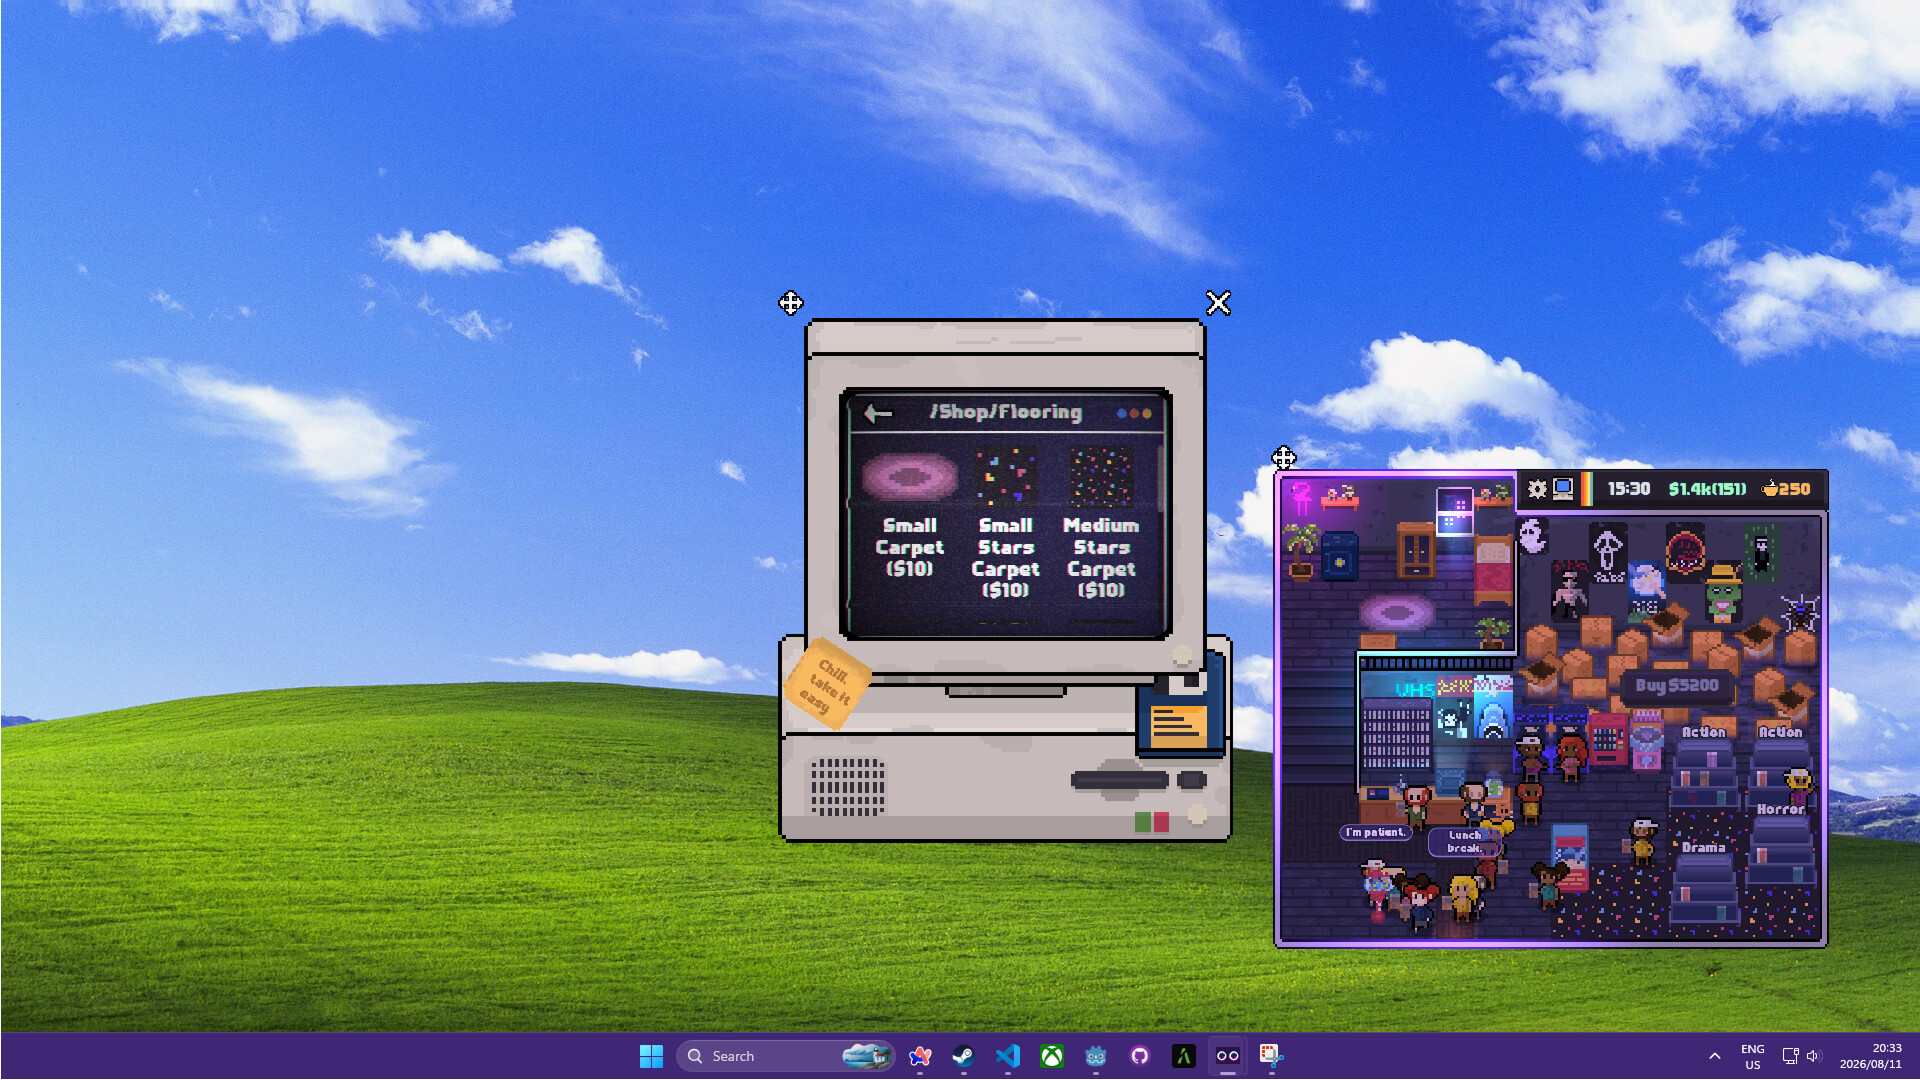The image size is (1920, 1080).
Task: Click the "Medium Stars Carpet ($10)" label
Action: coord(1101,557)
